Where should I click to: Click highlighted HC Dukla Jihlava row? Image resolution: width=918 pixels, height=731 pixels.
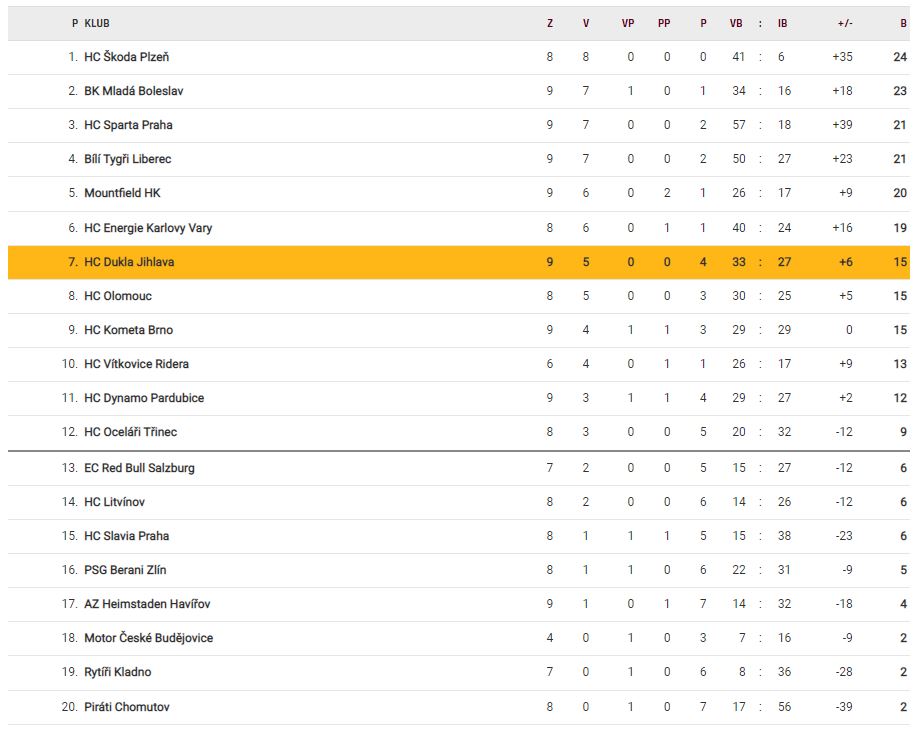pyautogui.click(x=459, y=262)
